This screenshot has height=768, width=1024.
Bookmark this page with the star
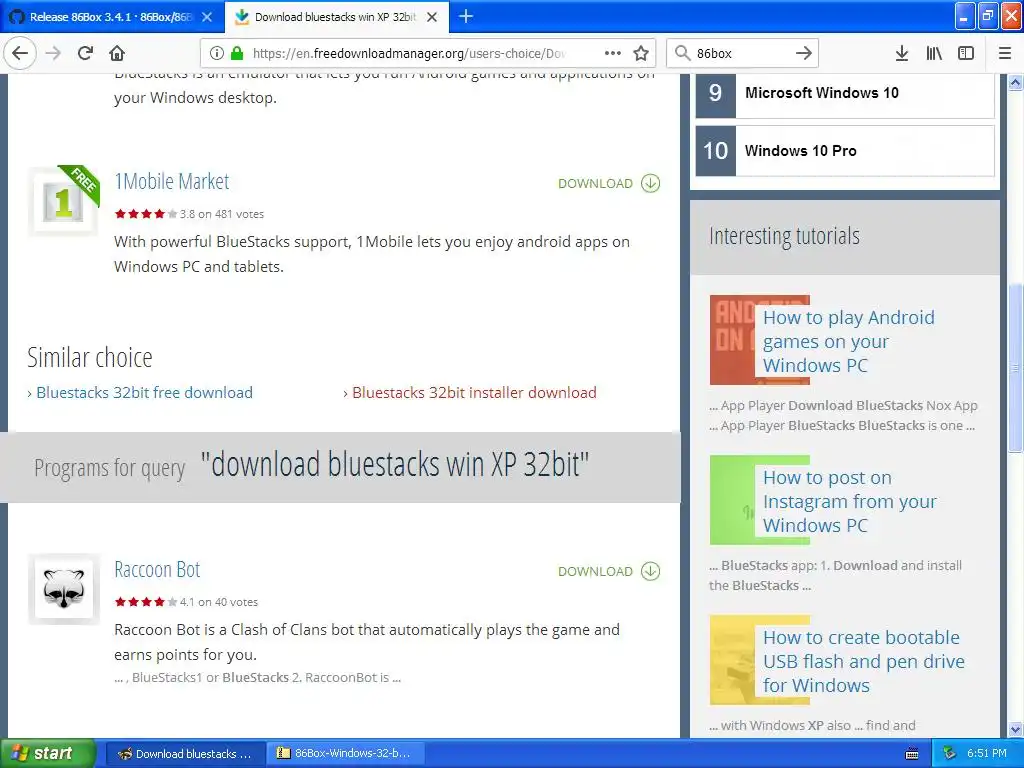click(x=641, y=53)
